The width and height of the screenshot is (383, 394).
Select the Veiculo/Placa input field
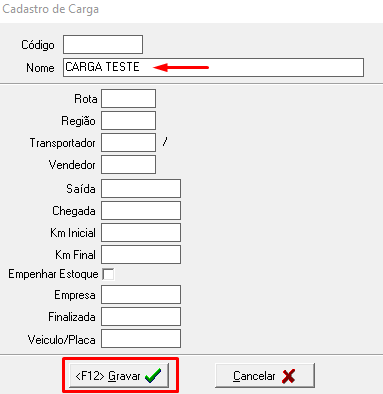[x=141, y=339]
